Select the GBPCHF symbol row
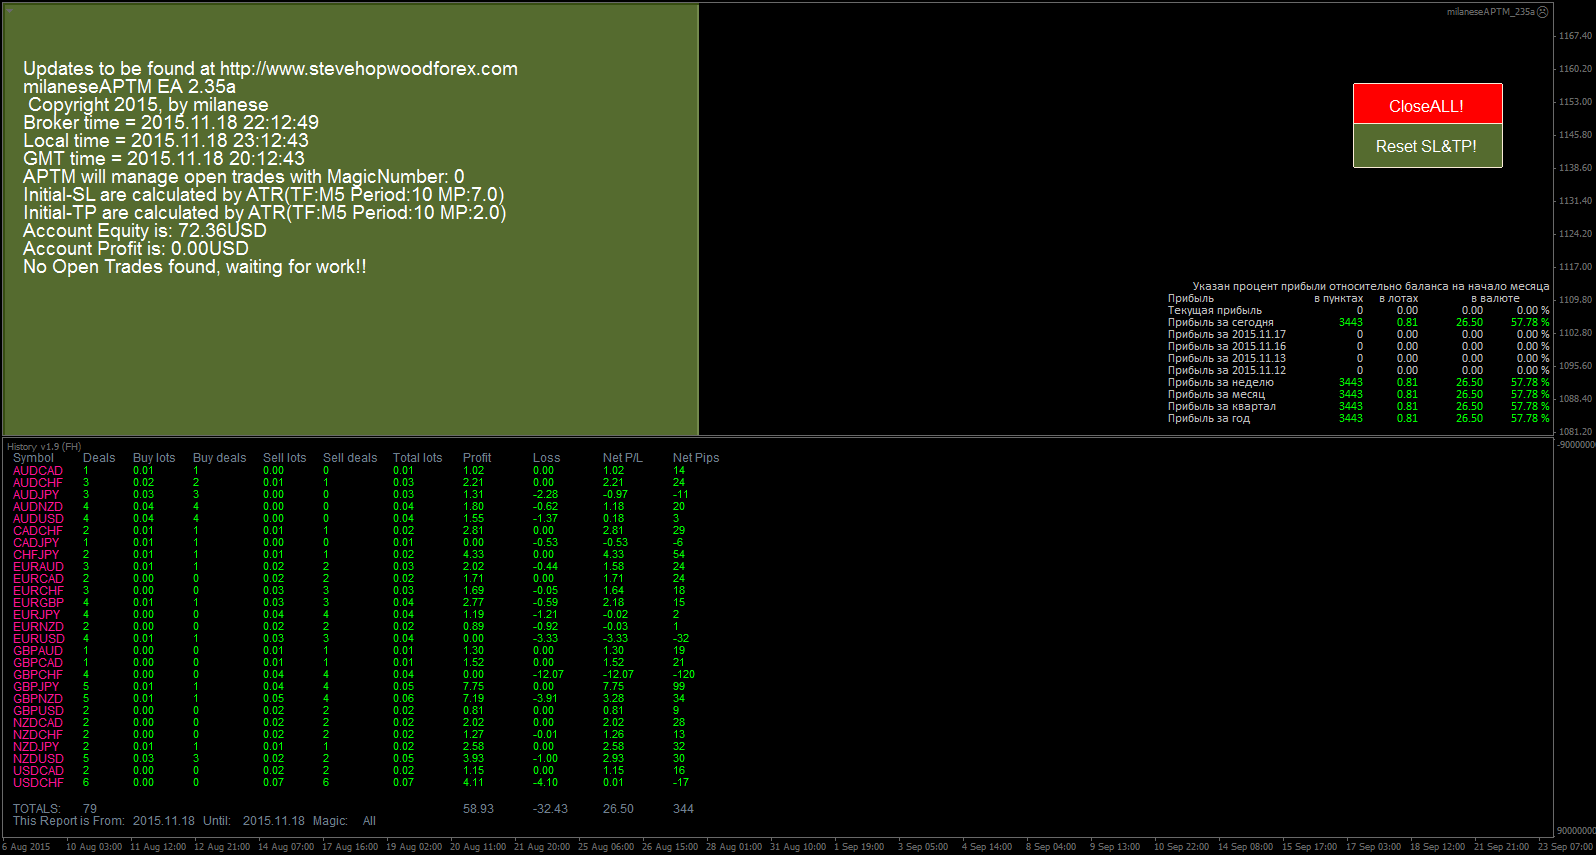This screenshot has width=1596, height=855. coord(354,674)
